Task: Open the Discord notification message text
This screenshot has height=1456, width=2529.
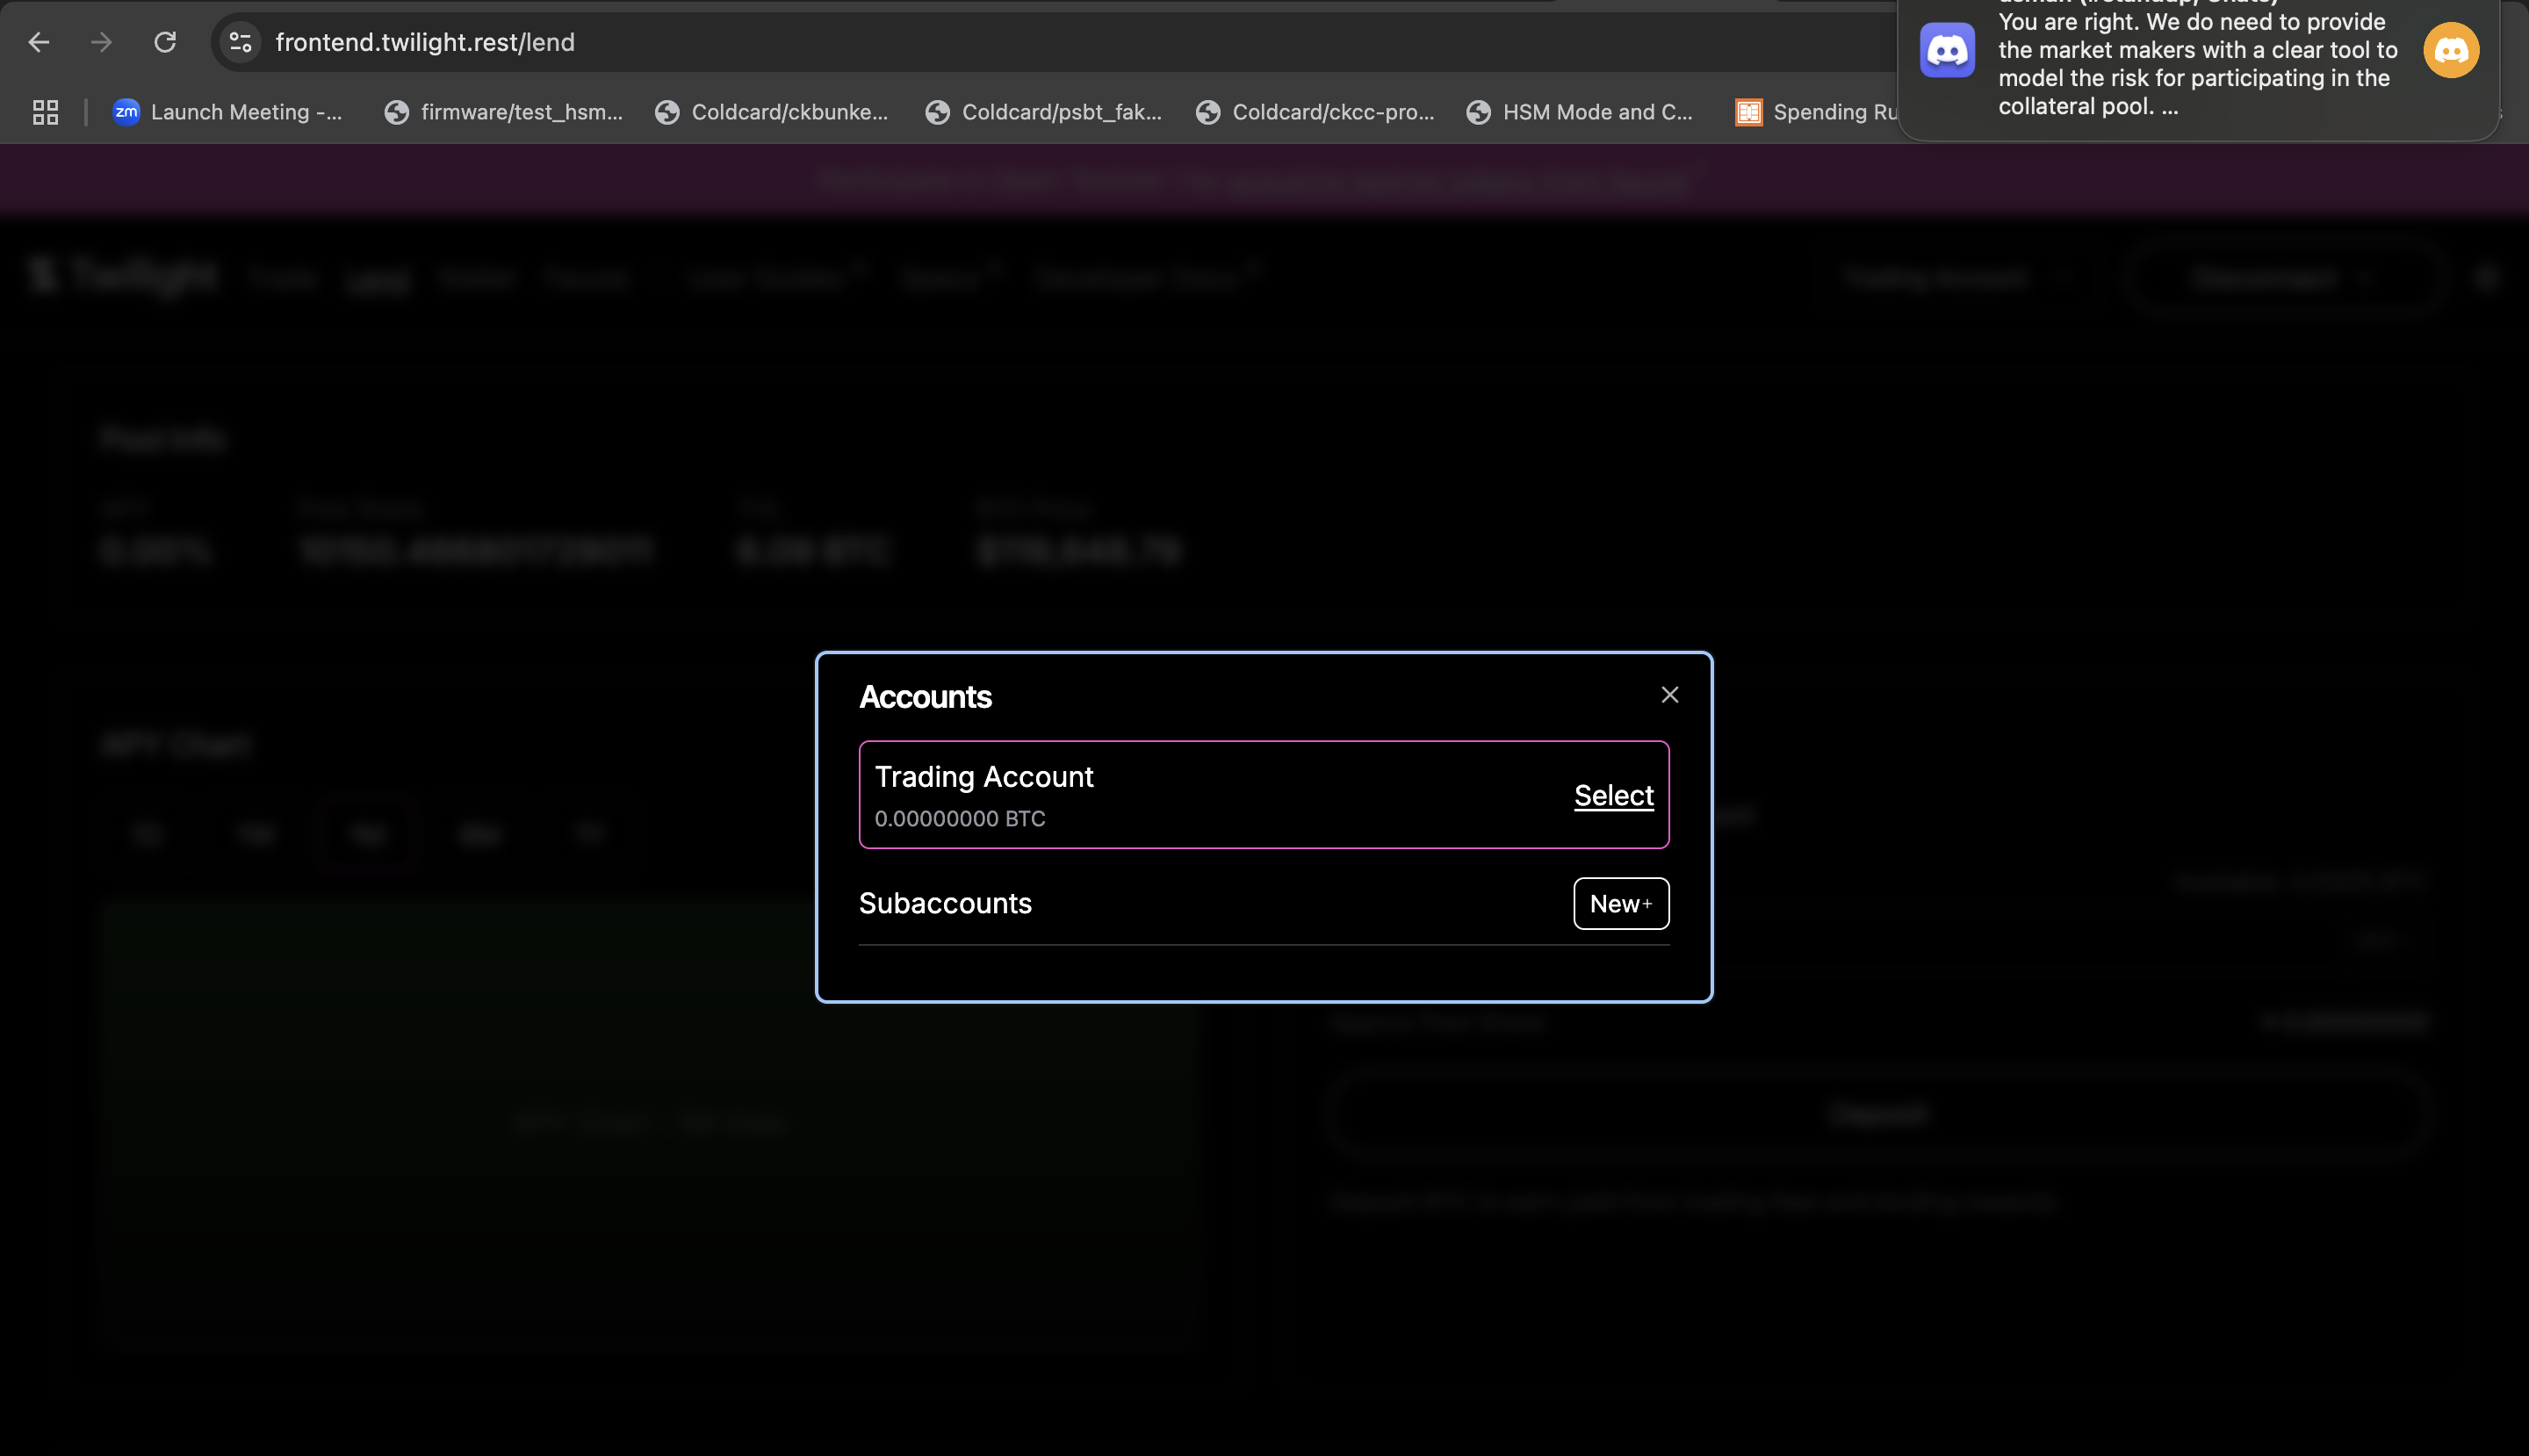Action: point(2197,64)
